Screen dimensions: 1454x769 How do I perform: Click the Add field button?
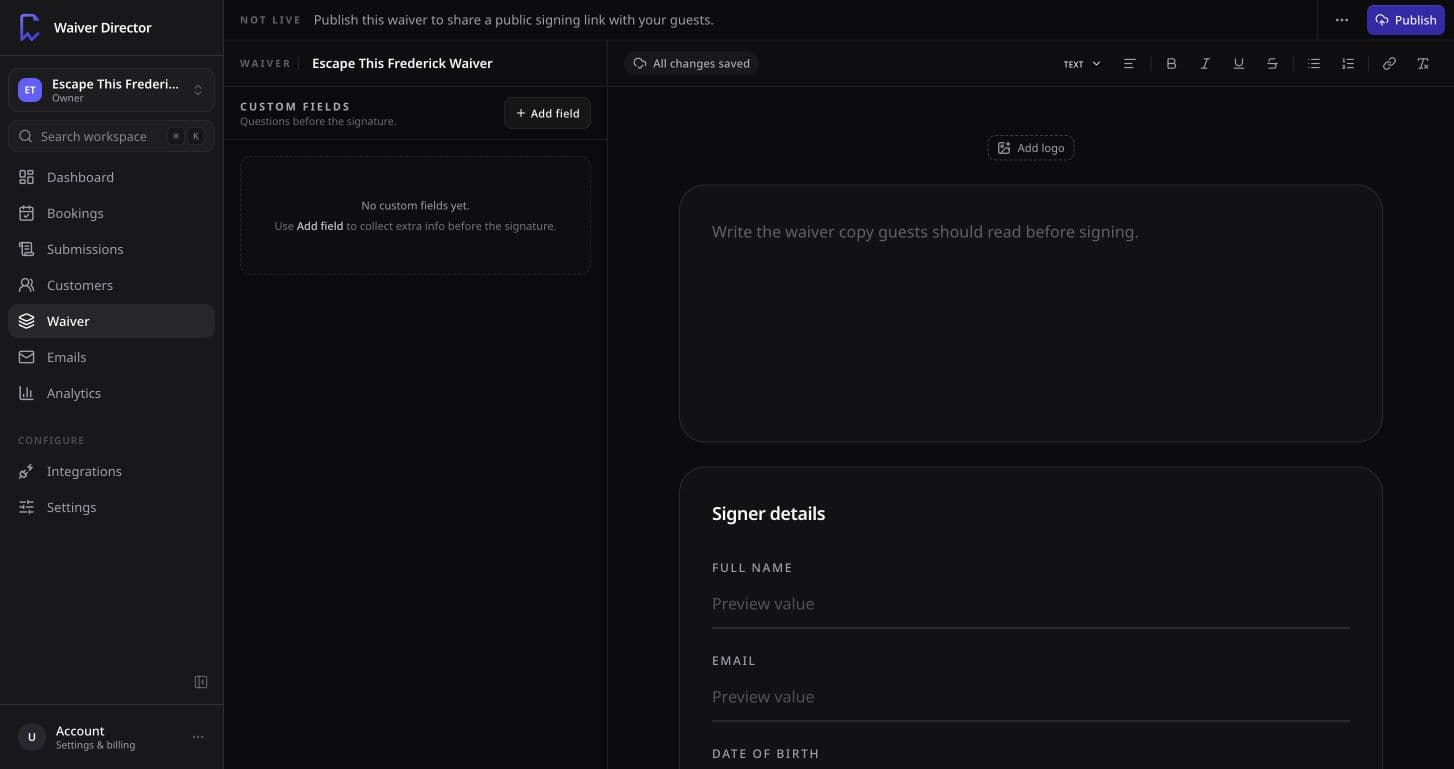tap(547, 113)
